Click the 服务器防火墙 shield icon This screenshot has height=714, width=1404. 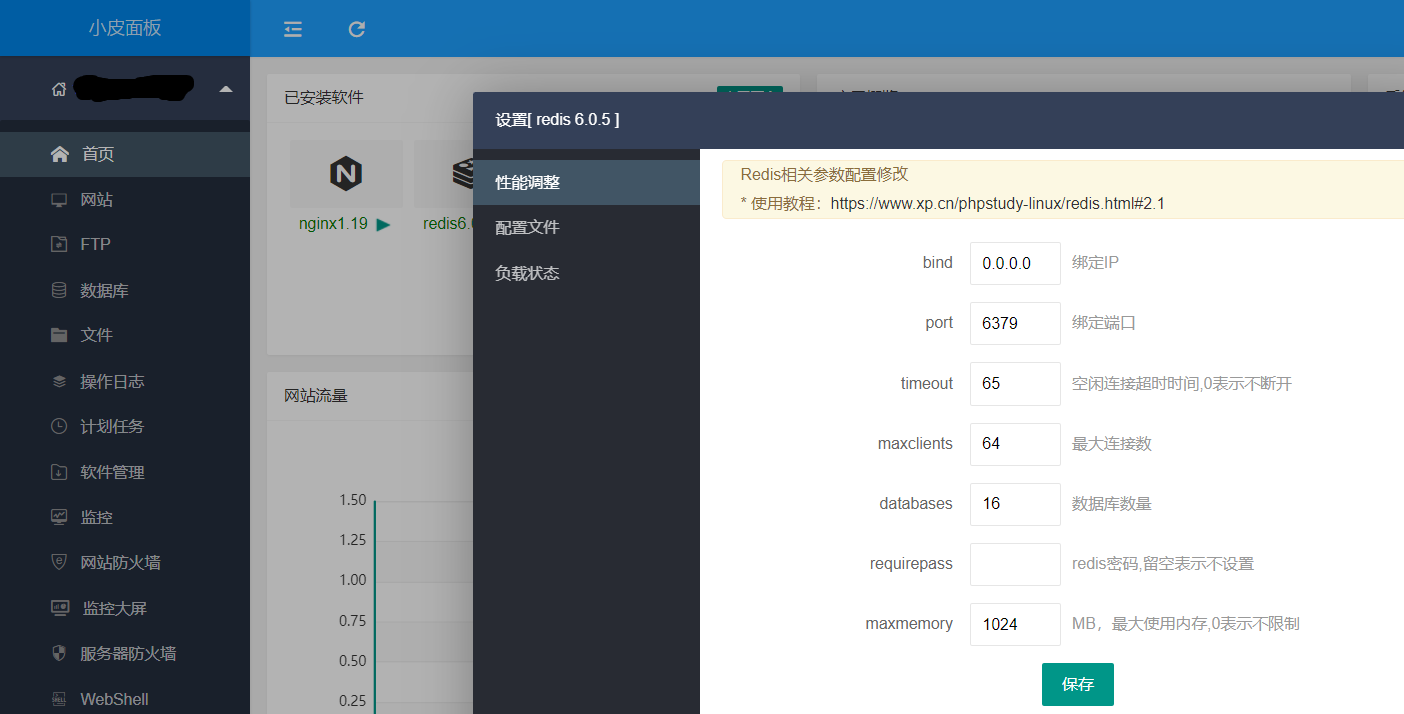point(59,653)
